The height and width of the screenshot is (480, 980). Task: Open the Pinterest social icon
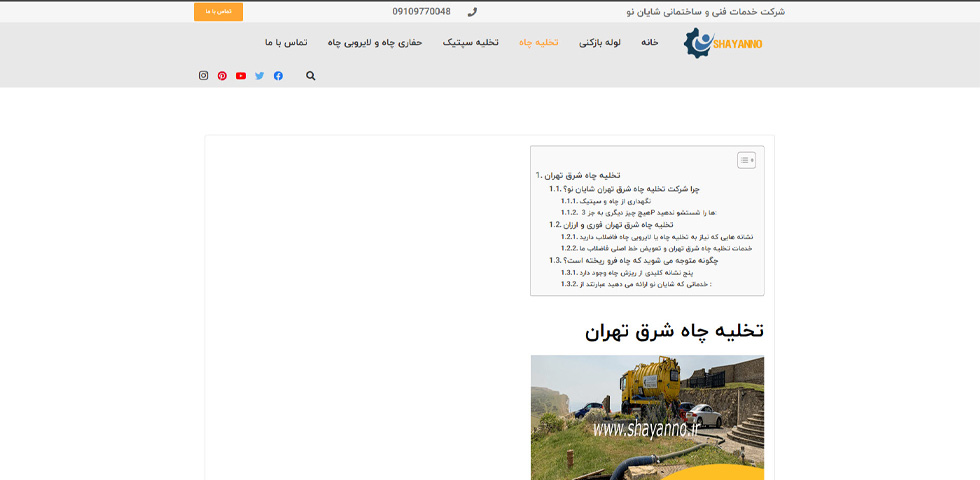click(222, 76)
